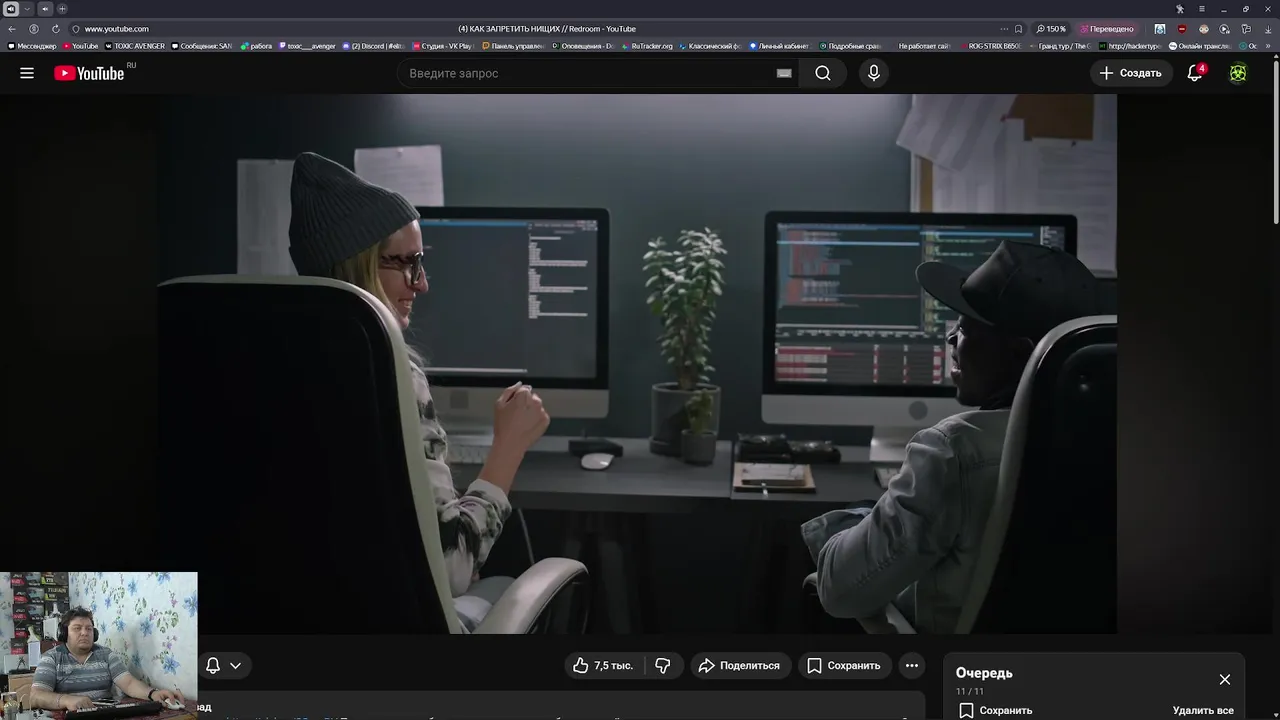Image resolution: width=1280 pixels, height=720 pixels.
Task: Close the Очередь queue panel
Action: [x=1225, y=679]
